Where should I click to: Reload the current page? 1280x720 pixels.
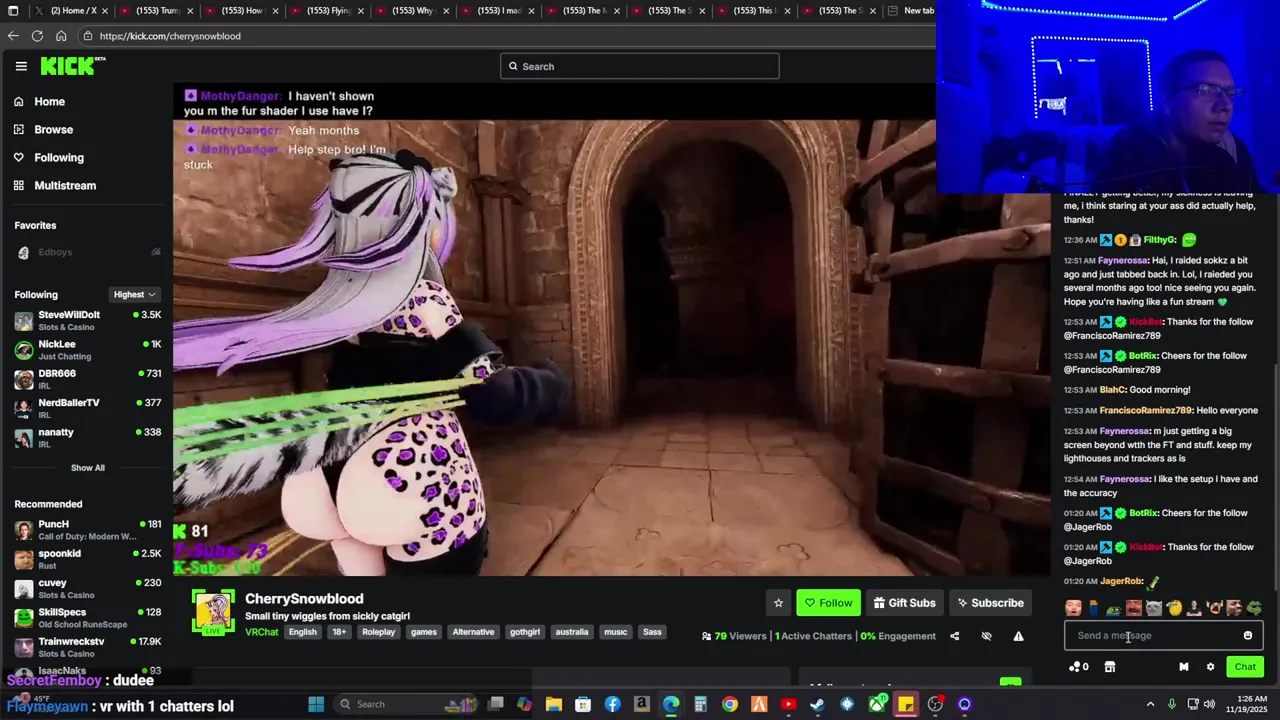pyautogui.click(x=37, y=36)
